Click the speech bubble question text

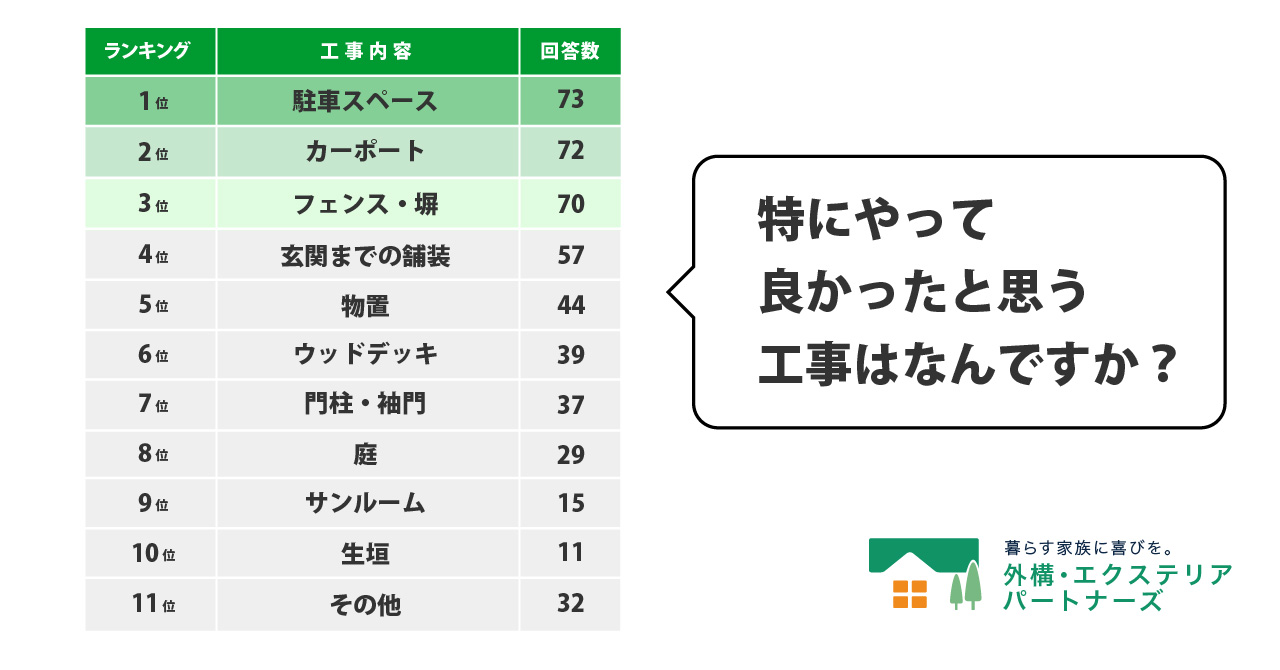pos(958,293)
